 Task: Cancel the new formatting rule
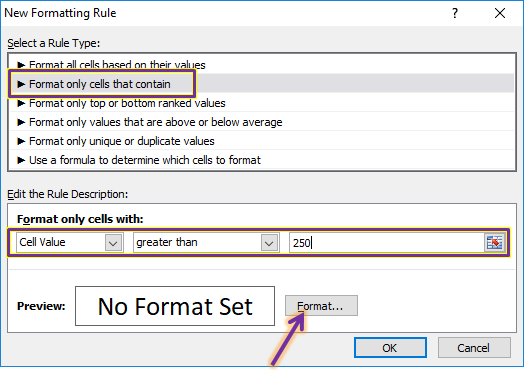[x=474, y=348]
